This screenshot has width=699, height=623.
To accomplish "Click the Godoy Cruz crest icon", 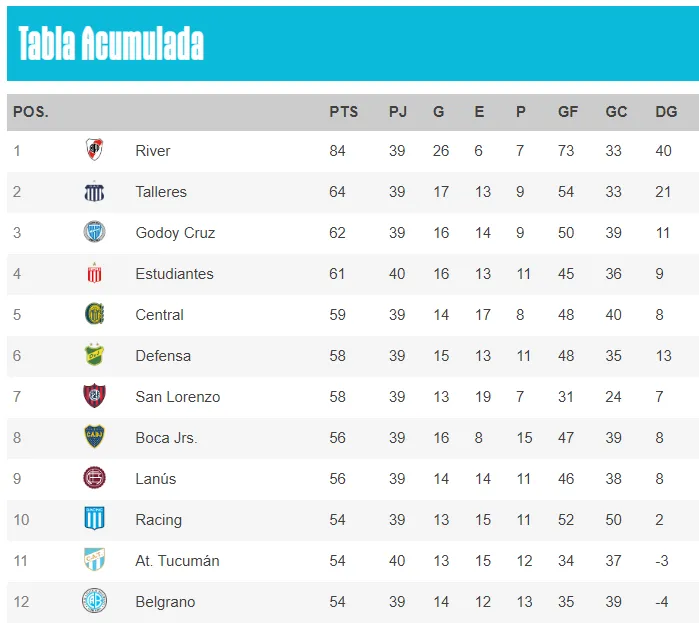I will click(94, 232).
